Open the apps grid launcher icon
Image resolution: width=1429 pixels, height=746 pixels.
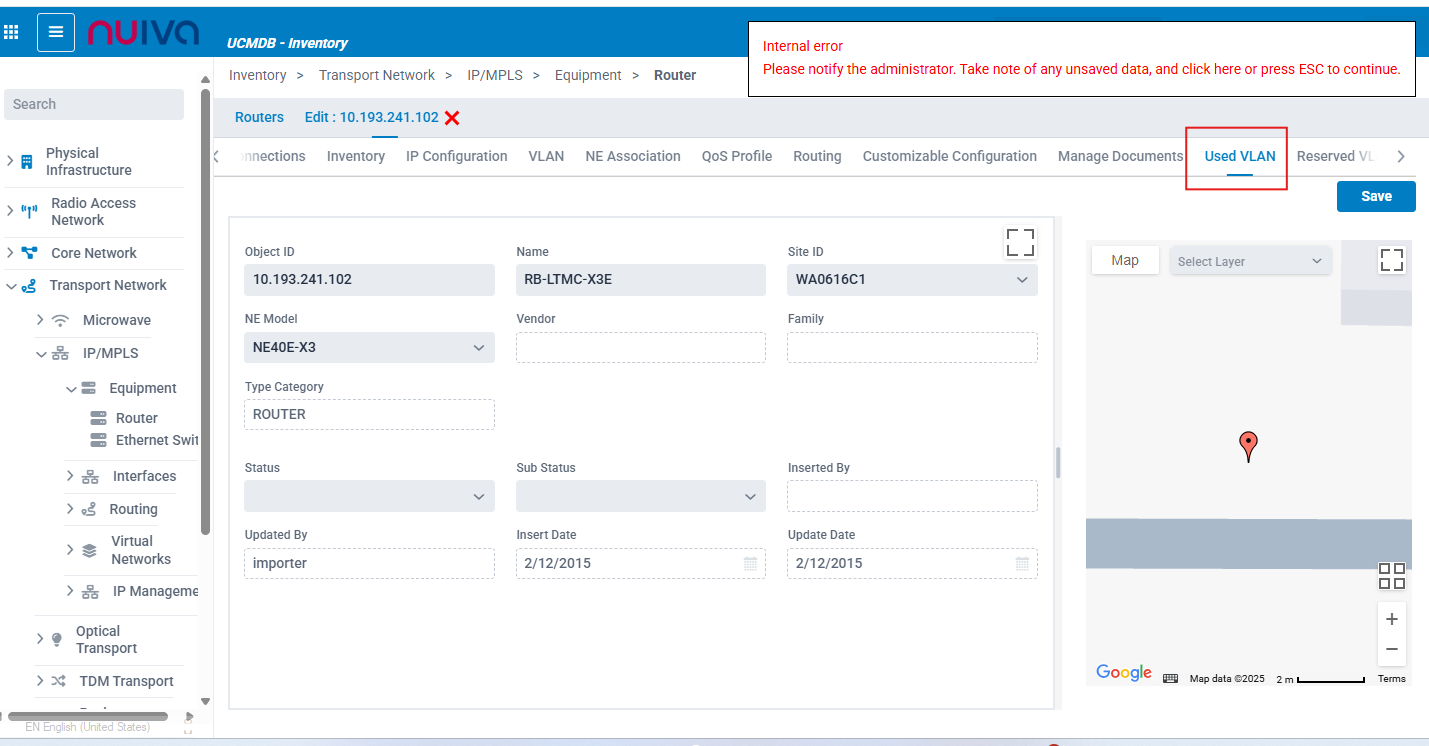[12, 32]
